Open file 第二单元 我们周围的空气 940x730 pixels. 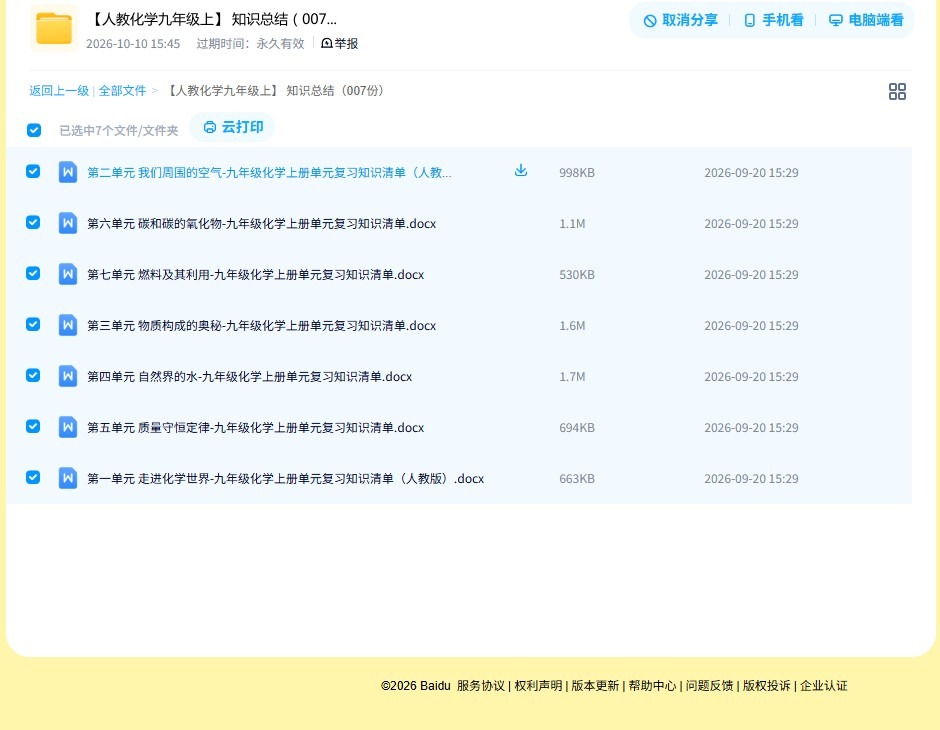coord(269,173)
